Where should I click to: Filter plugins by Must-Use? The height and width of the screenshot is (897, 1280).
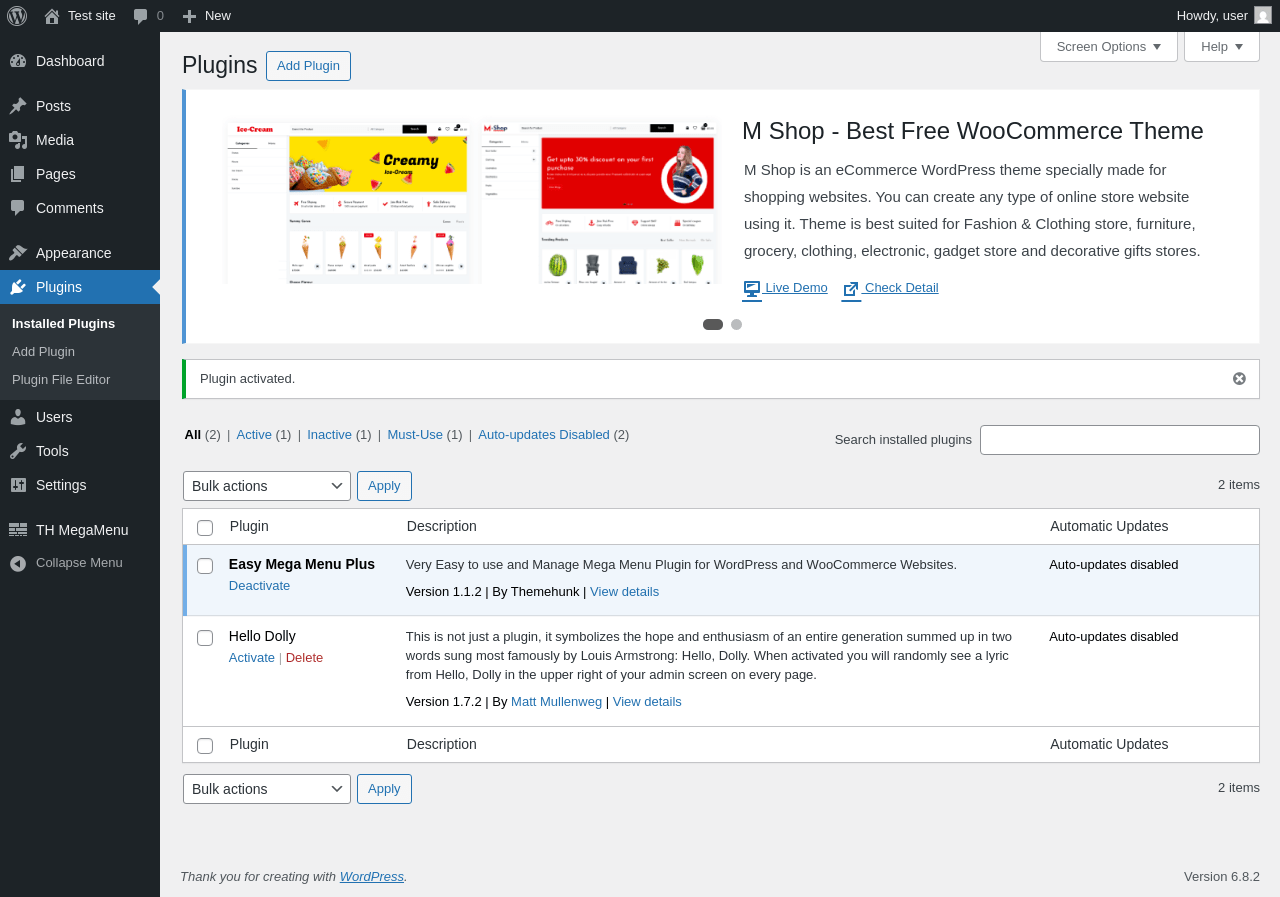tap(415, 435)
